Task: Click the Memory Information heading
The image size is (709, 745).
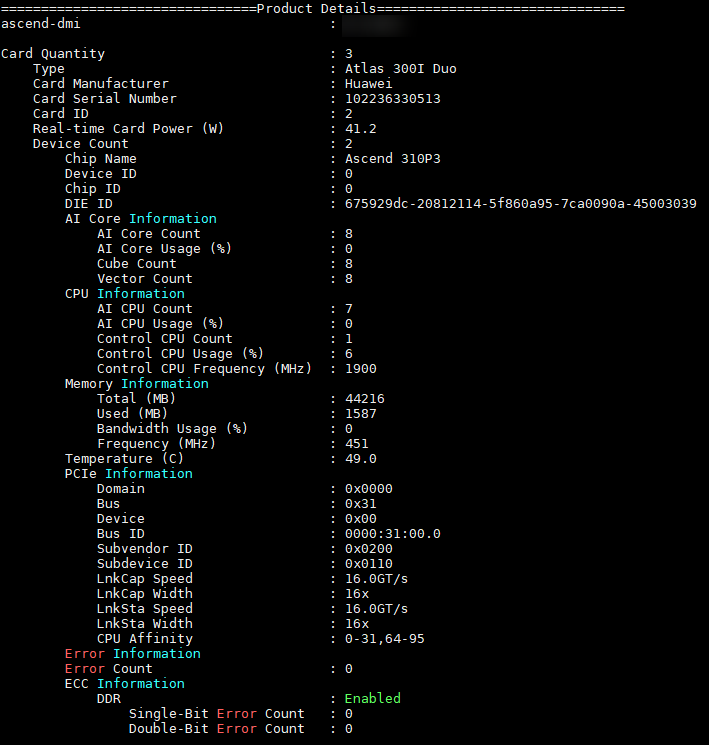Action: click(137, 383)
